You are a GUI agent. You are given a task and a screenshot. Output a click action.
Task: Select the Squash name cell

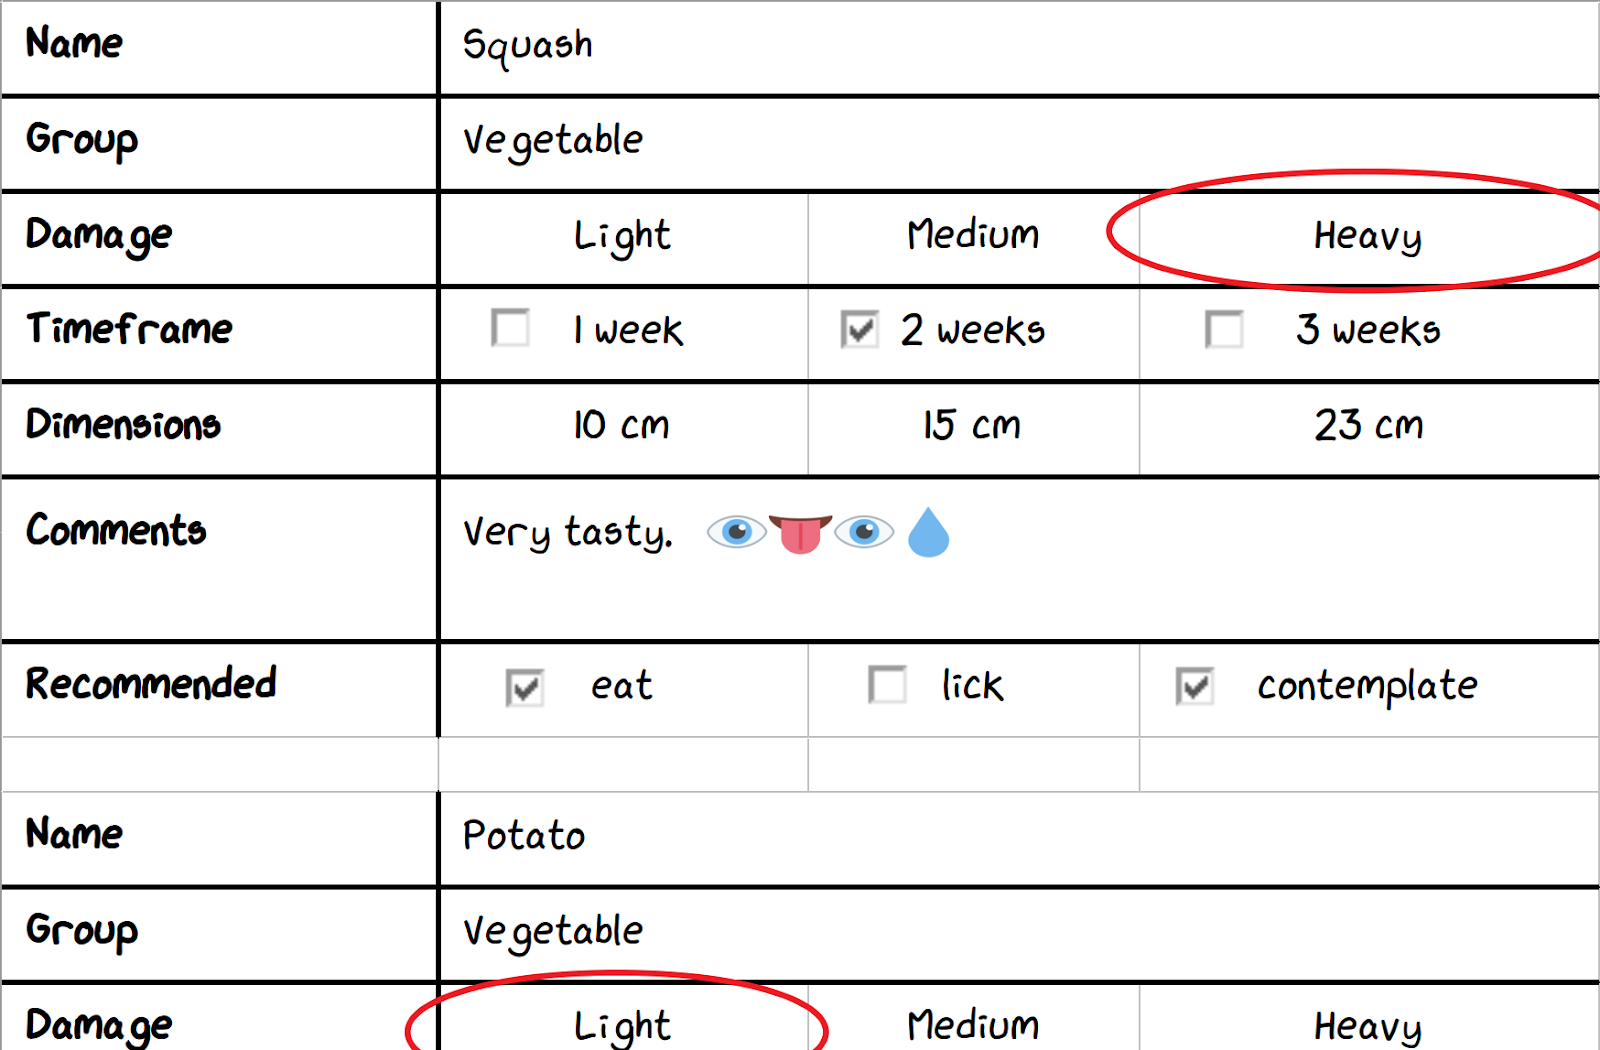1019,48
